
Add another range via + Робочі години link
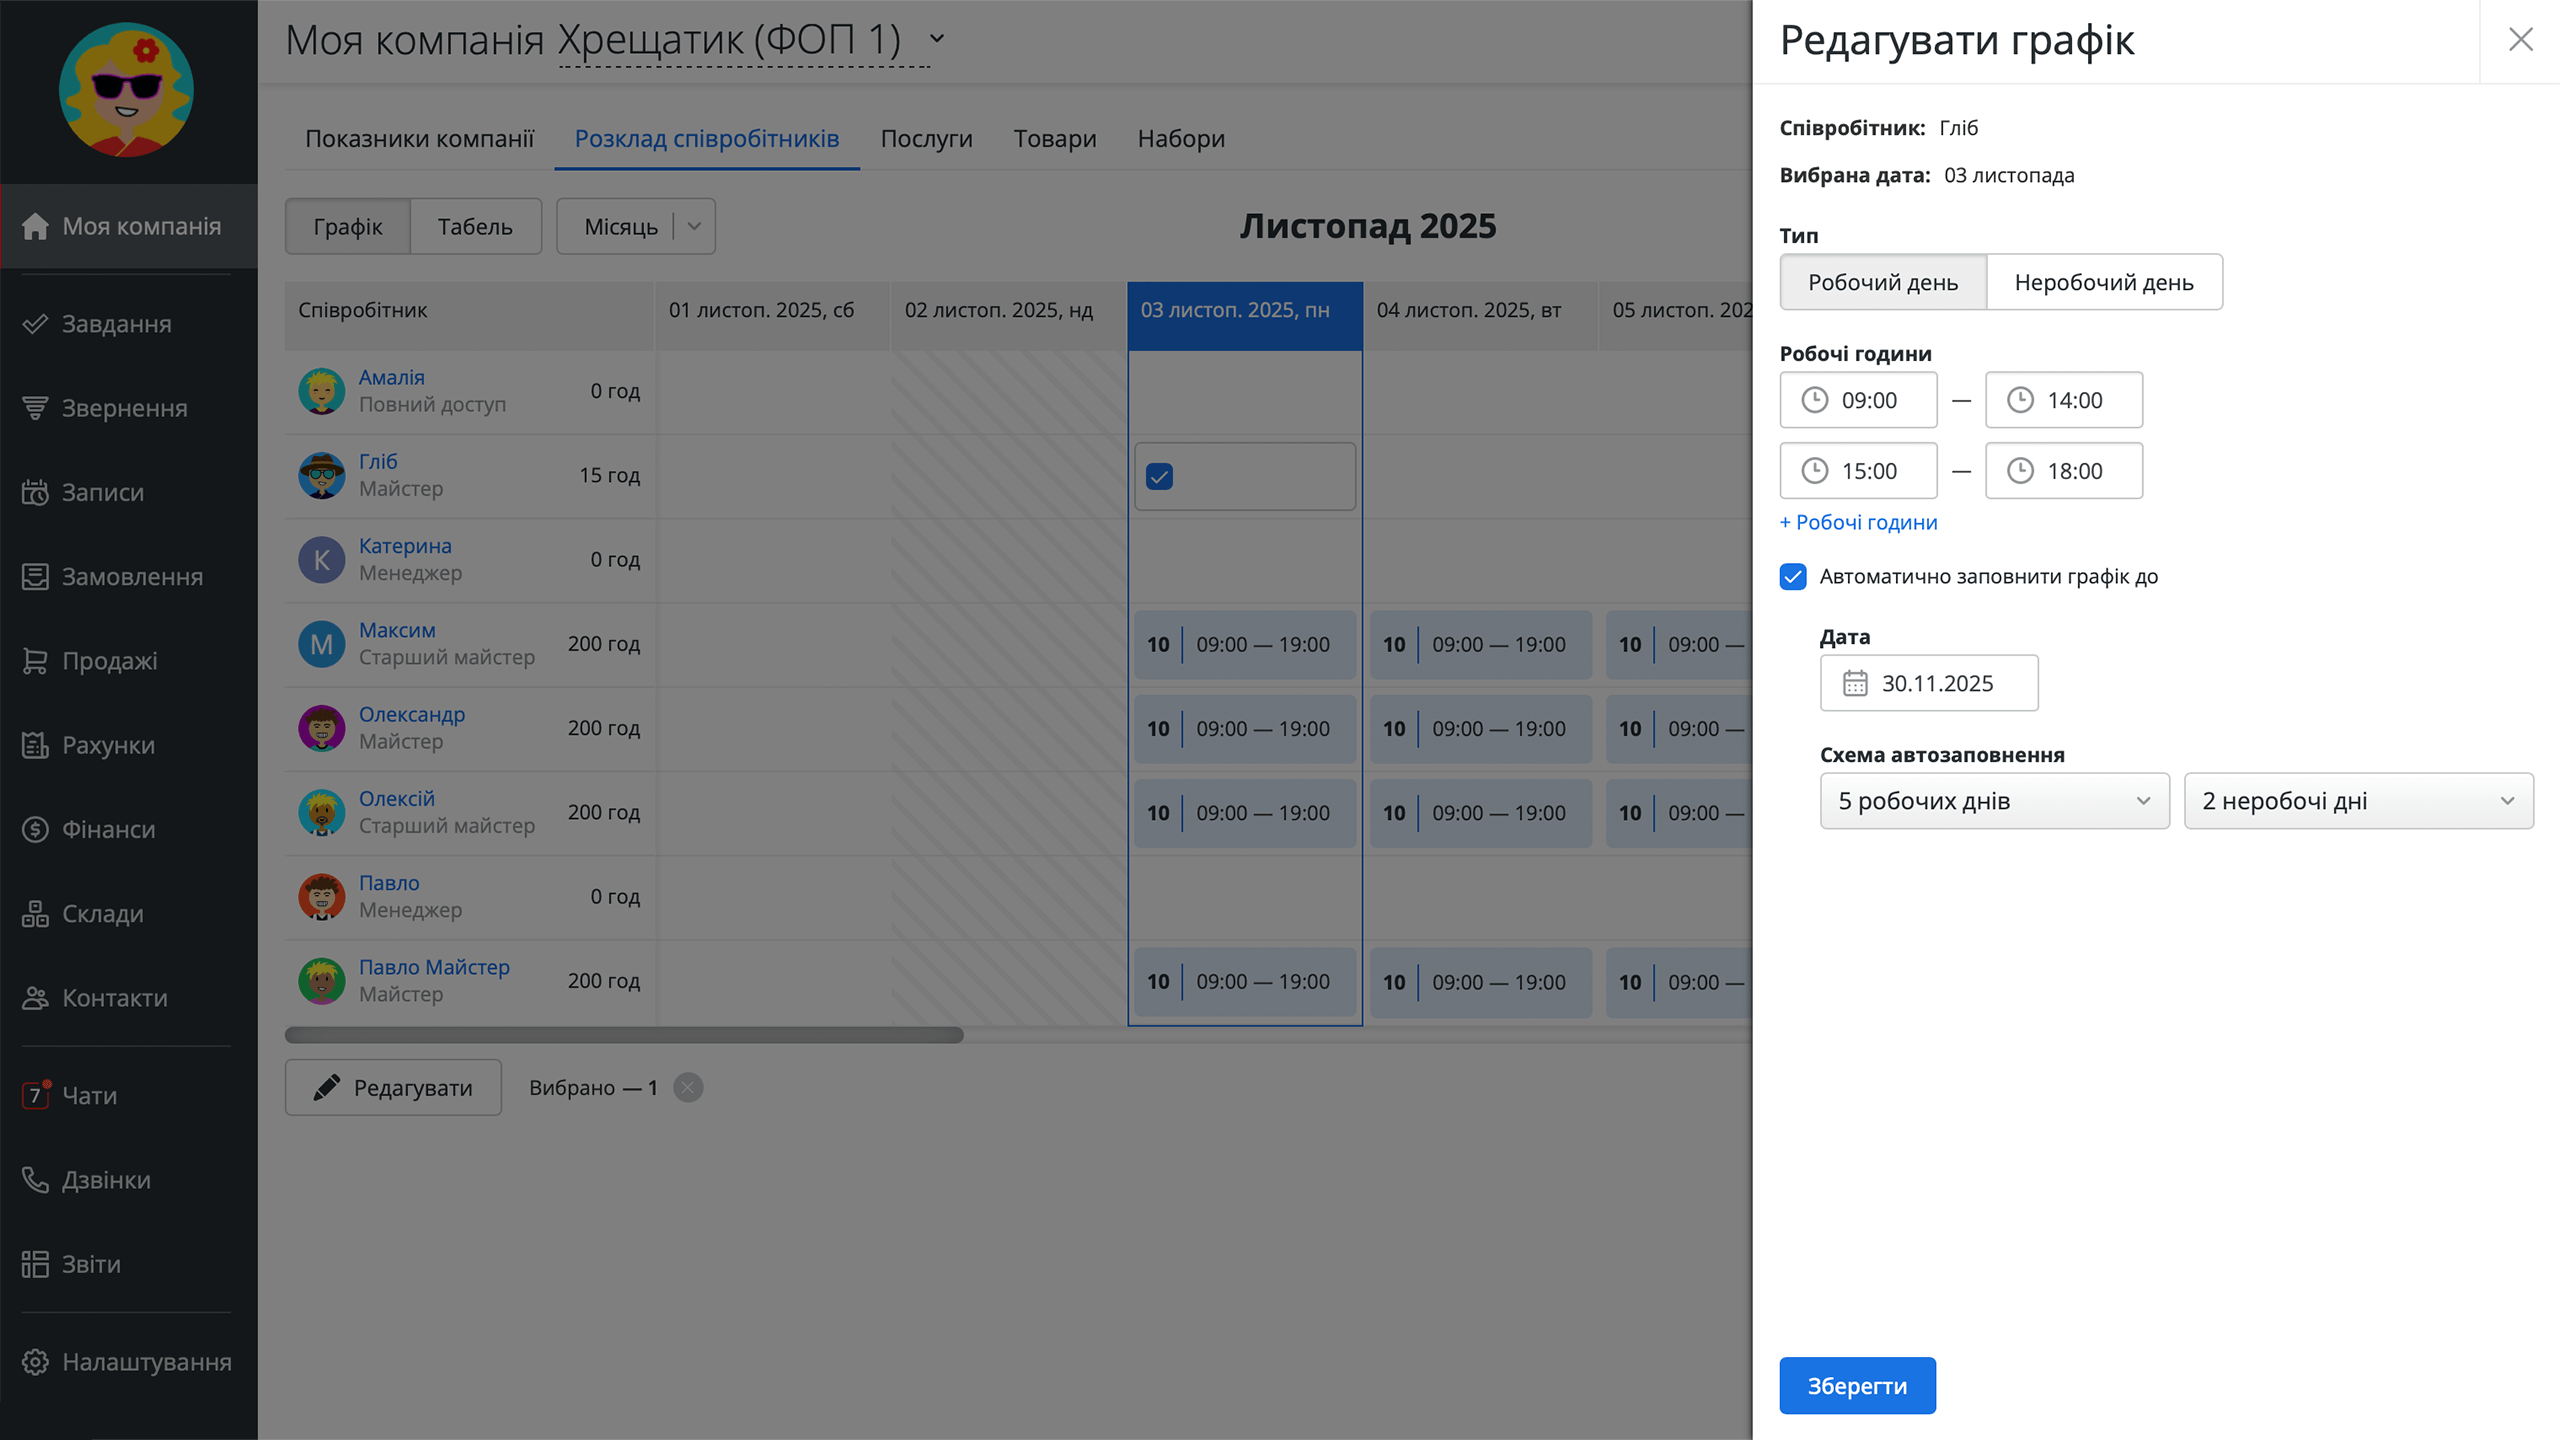[x=1858, y=522]
